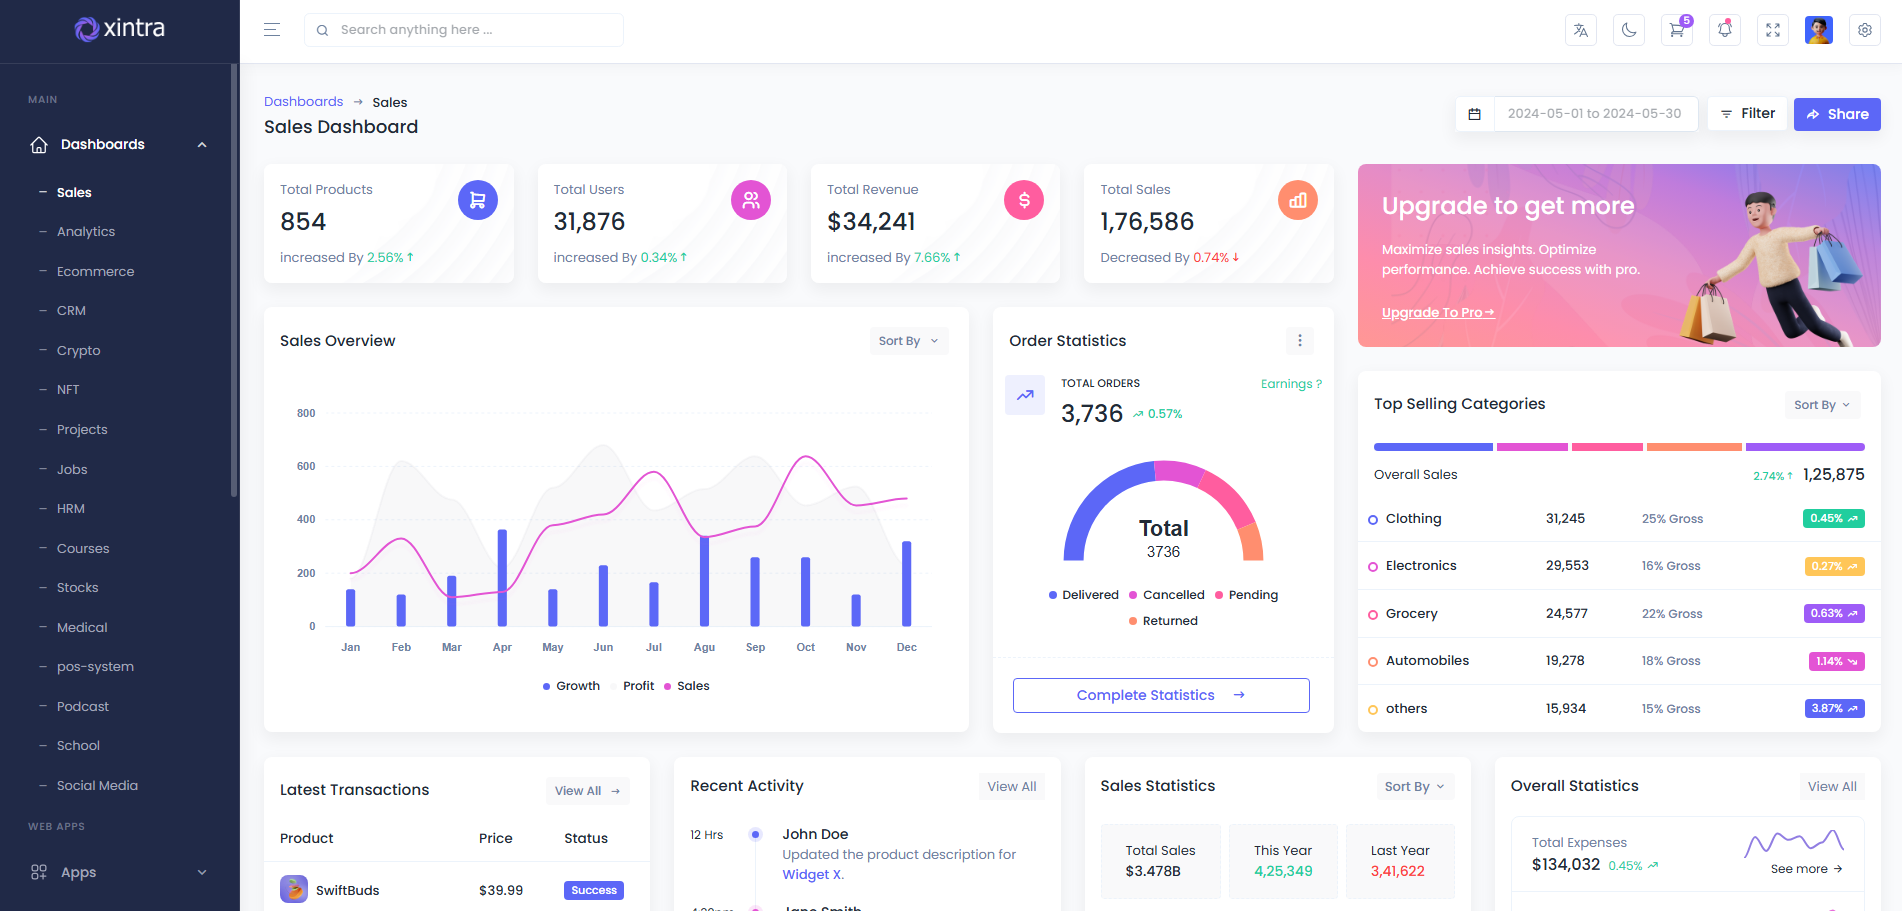Image resolution: width=1902 pixels, height=911 pixels.
Task: Click the Widget X link
Action: (x=813, y=875)
